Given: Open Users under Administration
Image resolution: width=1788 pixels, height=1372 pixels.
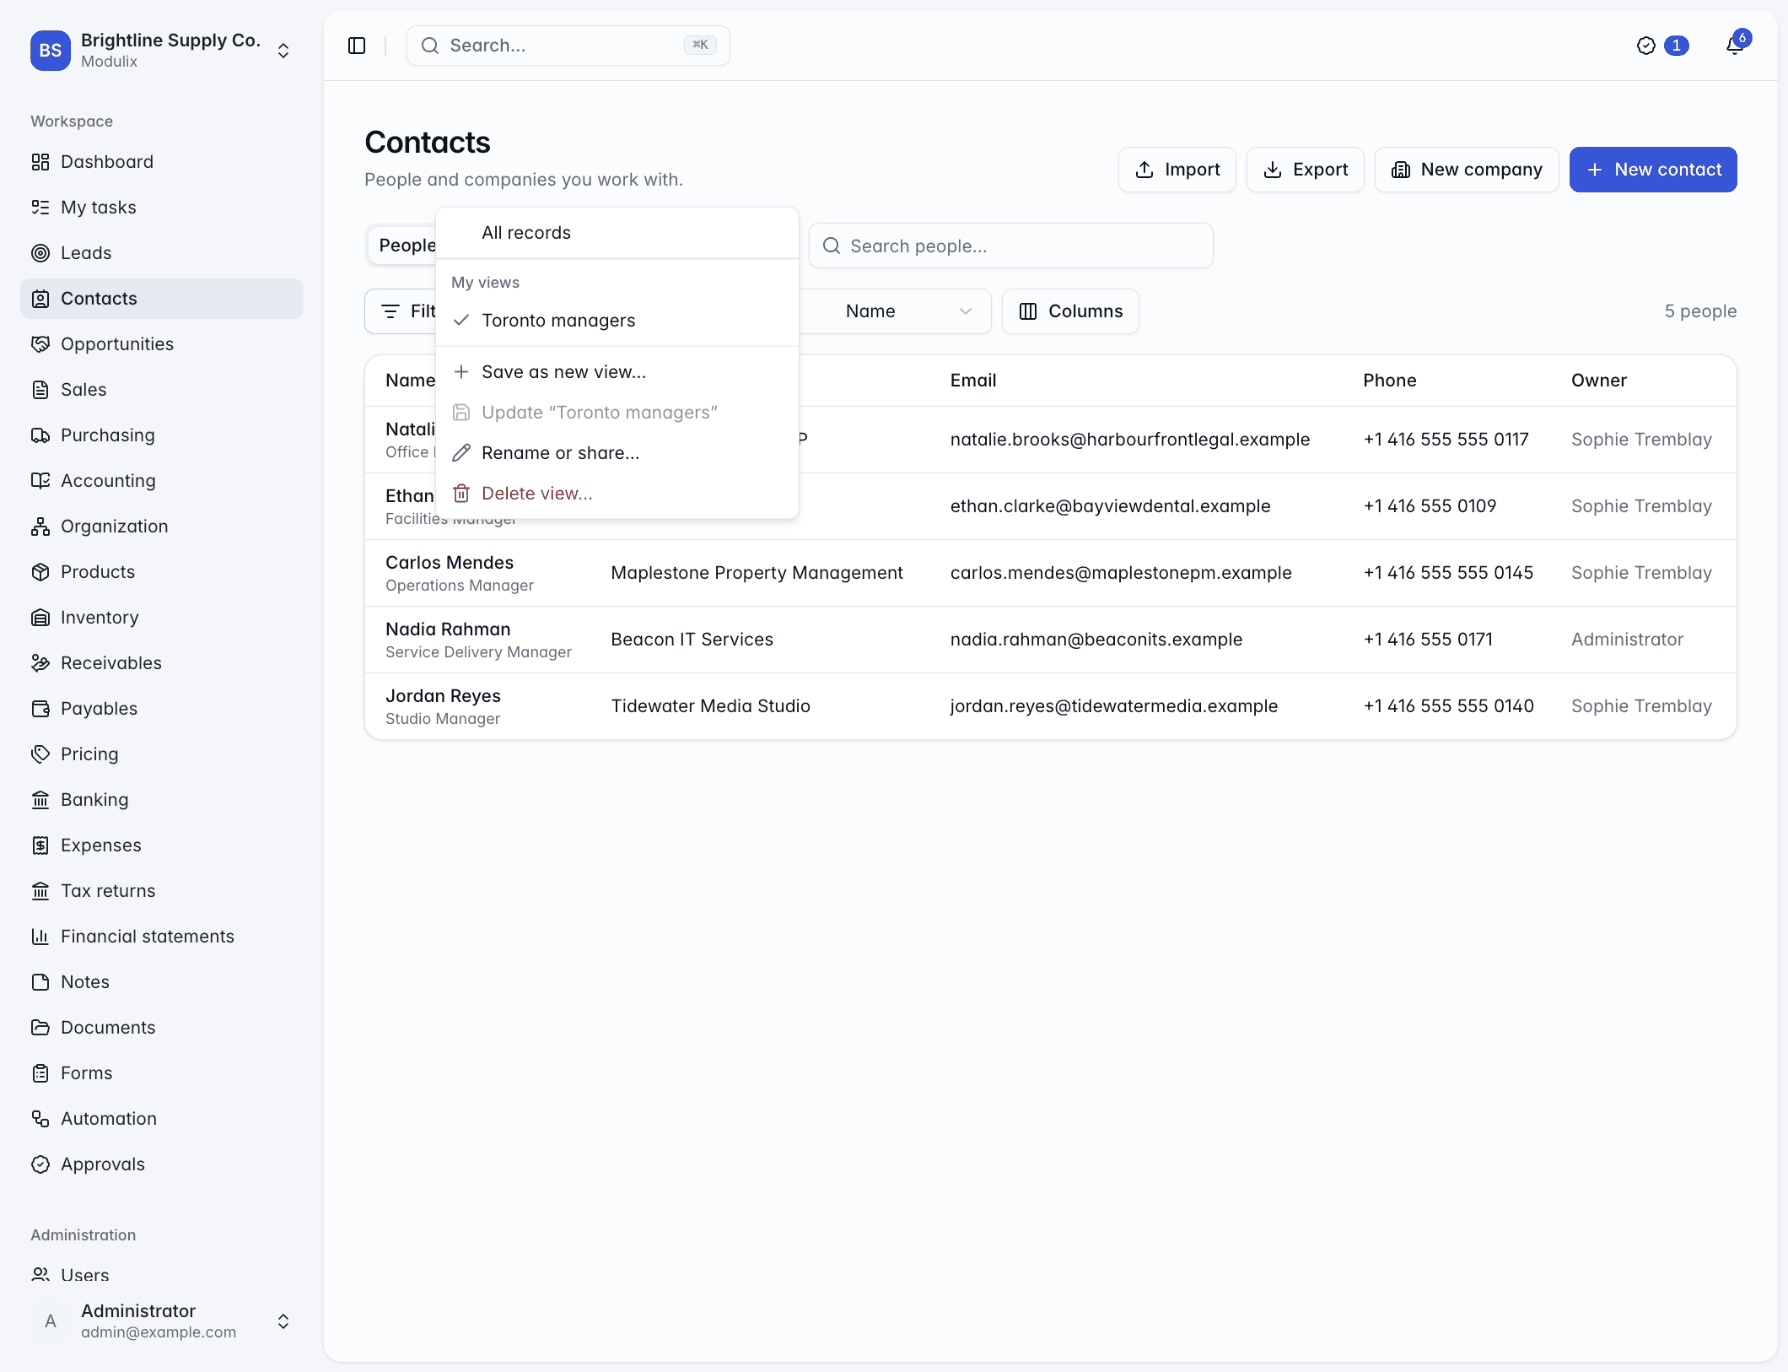Looking at the screenshot, I should click(161, 1275).
